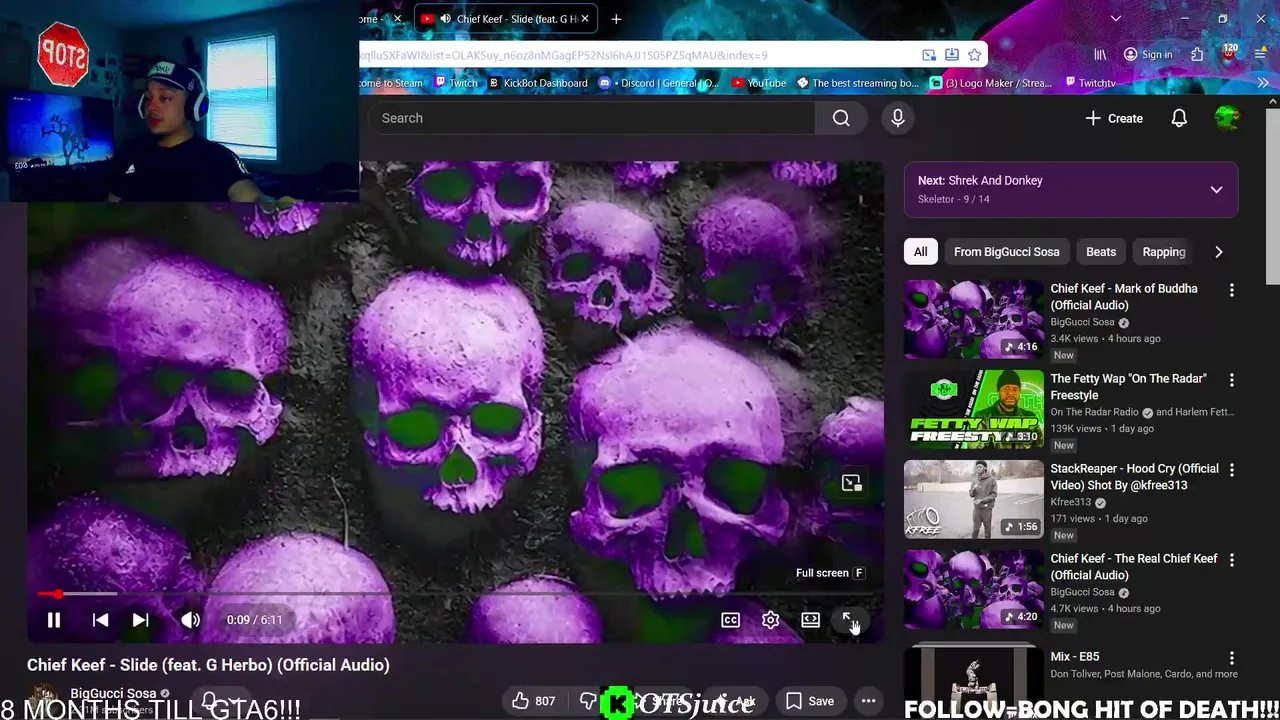Open more options for StackReaper Hood Cry
Screen dimensions: 1280x720
(x=1232, y=470)
